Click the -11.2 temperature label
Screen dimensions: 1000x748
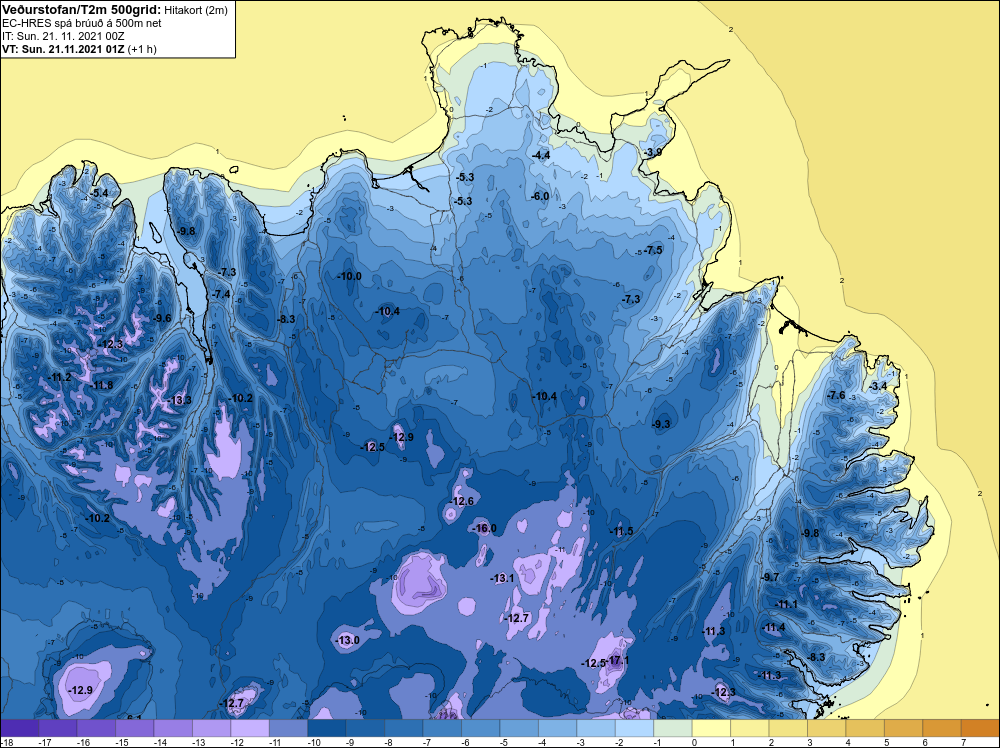(60, 378)
